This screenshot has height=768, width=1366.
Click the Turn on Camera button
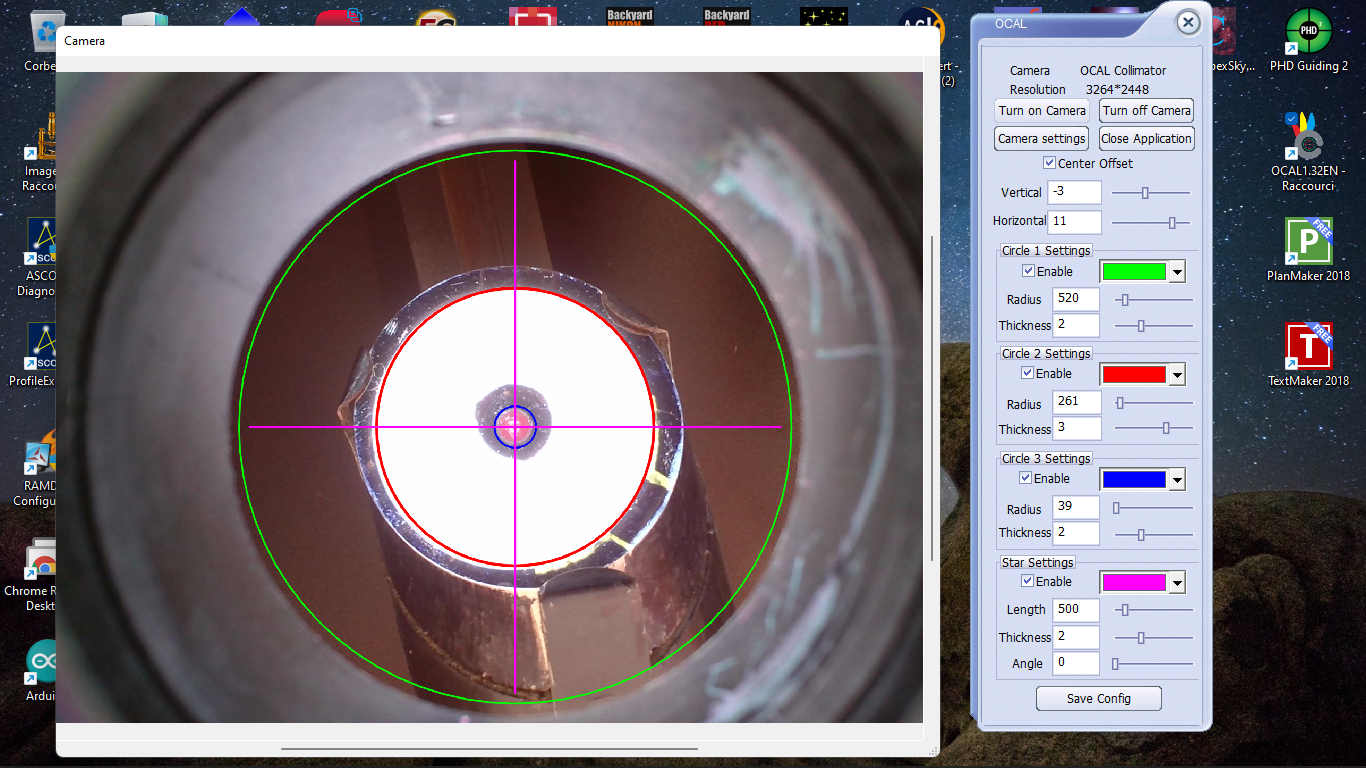1041,111
